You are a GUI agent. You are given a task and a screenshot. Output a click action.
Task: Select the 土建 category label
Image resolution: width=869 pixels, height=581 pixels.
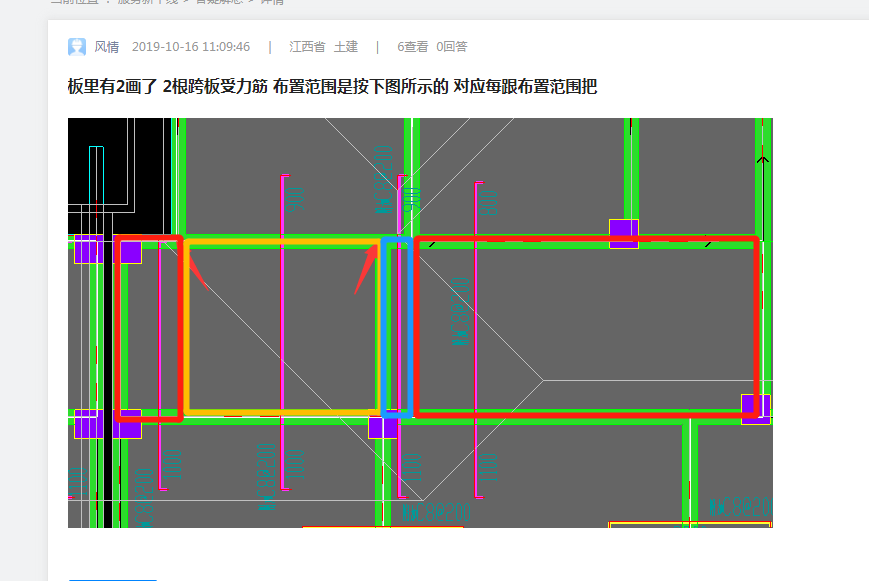(x=346, y=47)
